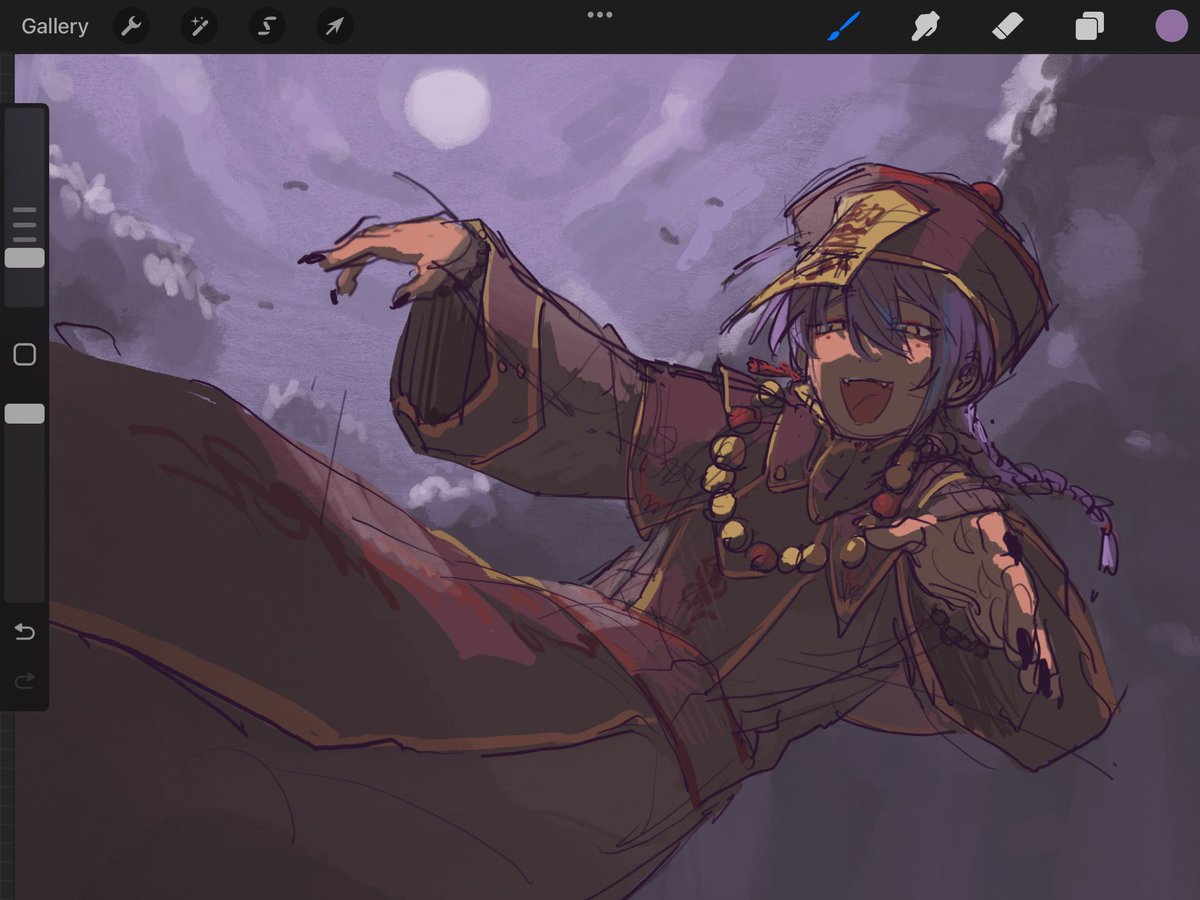Screen dimensions: 1200x900
Task: Open the Layers panel
Action: (x=1089, y=26)
